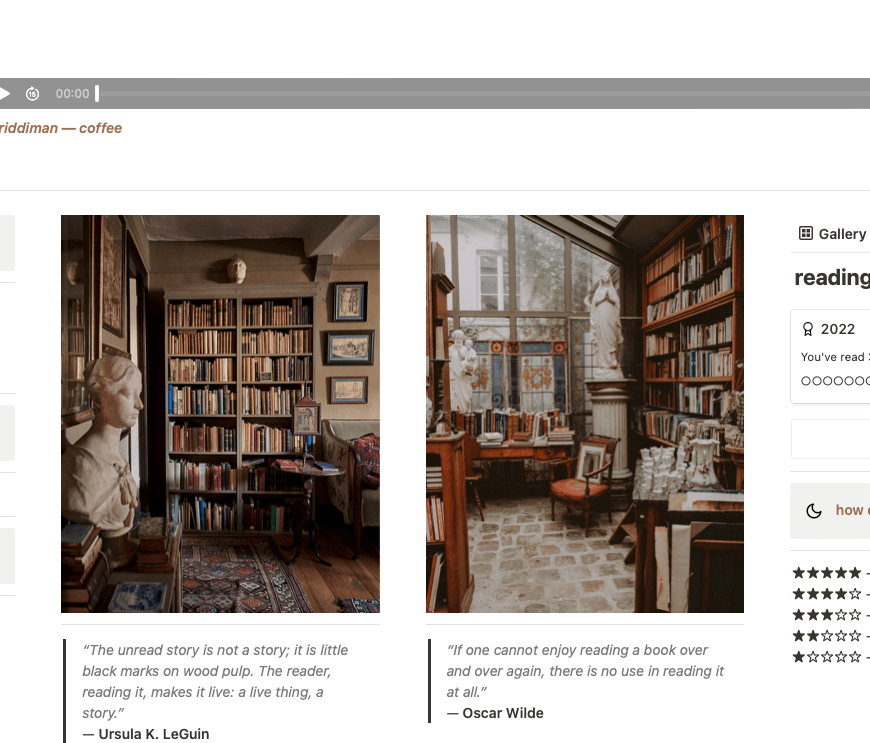Select the reading database heading
Viewport: 870px width, 743px height.
pyautogui.click(x=832, y=277)
